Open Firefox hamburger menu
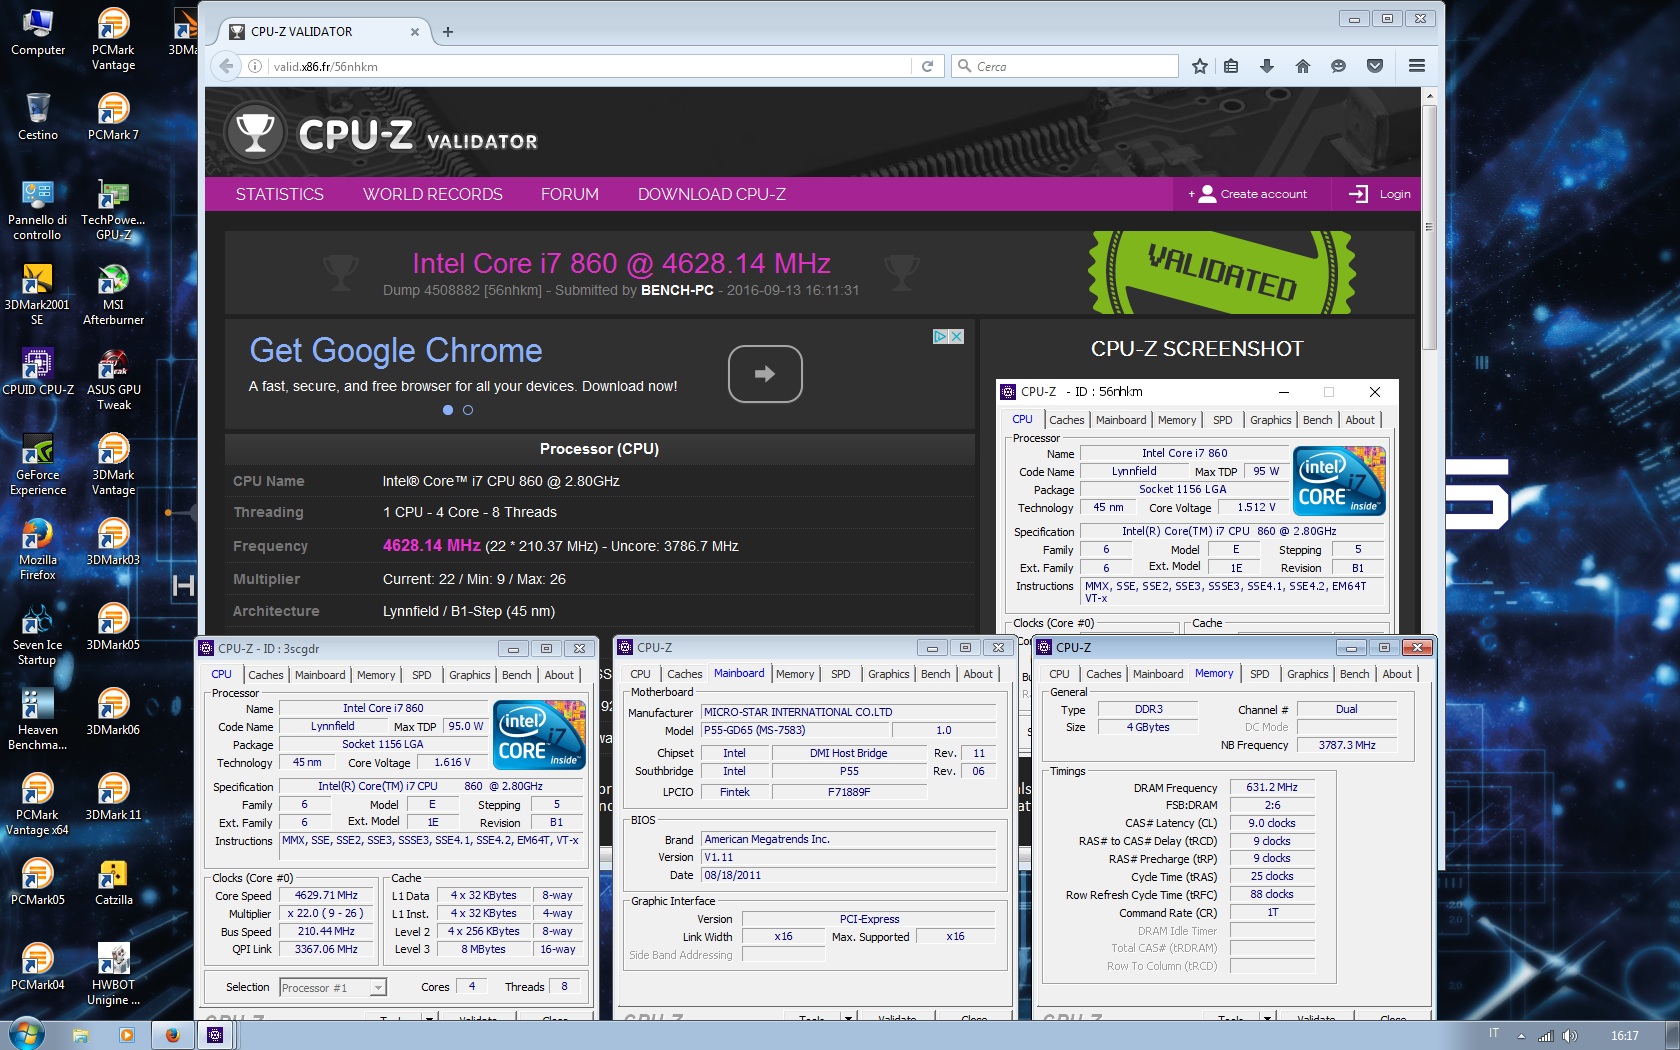Image resolution: width=1680 pixels, height=1050 pixels. 1416,66
